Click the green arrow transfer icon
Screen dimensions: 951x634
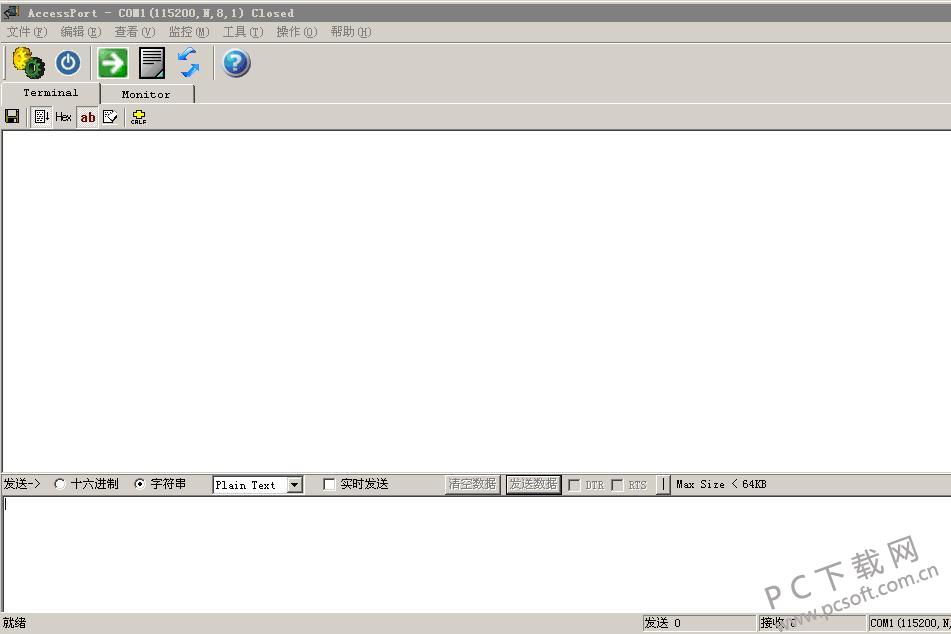tap(113, 62)
